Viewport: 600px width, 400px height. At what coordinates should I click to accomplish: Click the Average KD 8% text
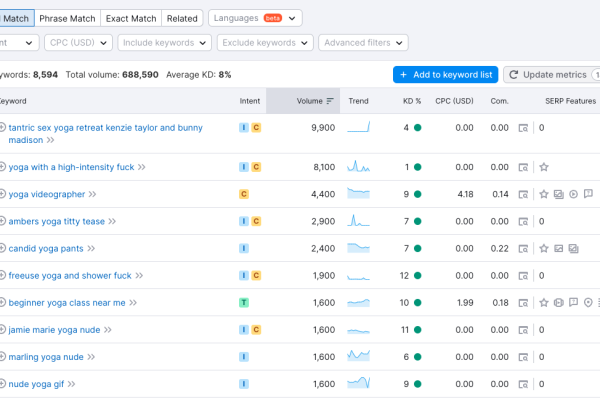tap(199, 75)
